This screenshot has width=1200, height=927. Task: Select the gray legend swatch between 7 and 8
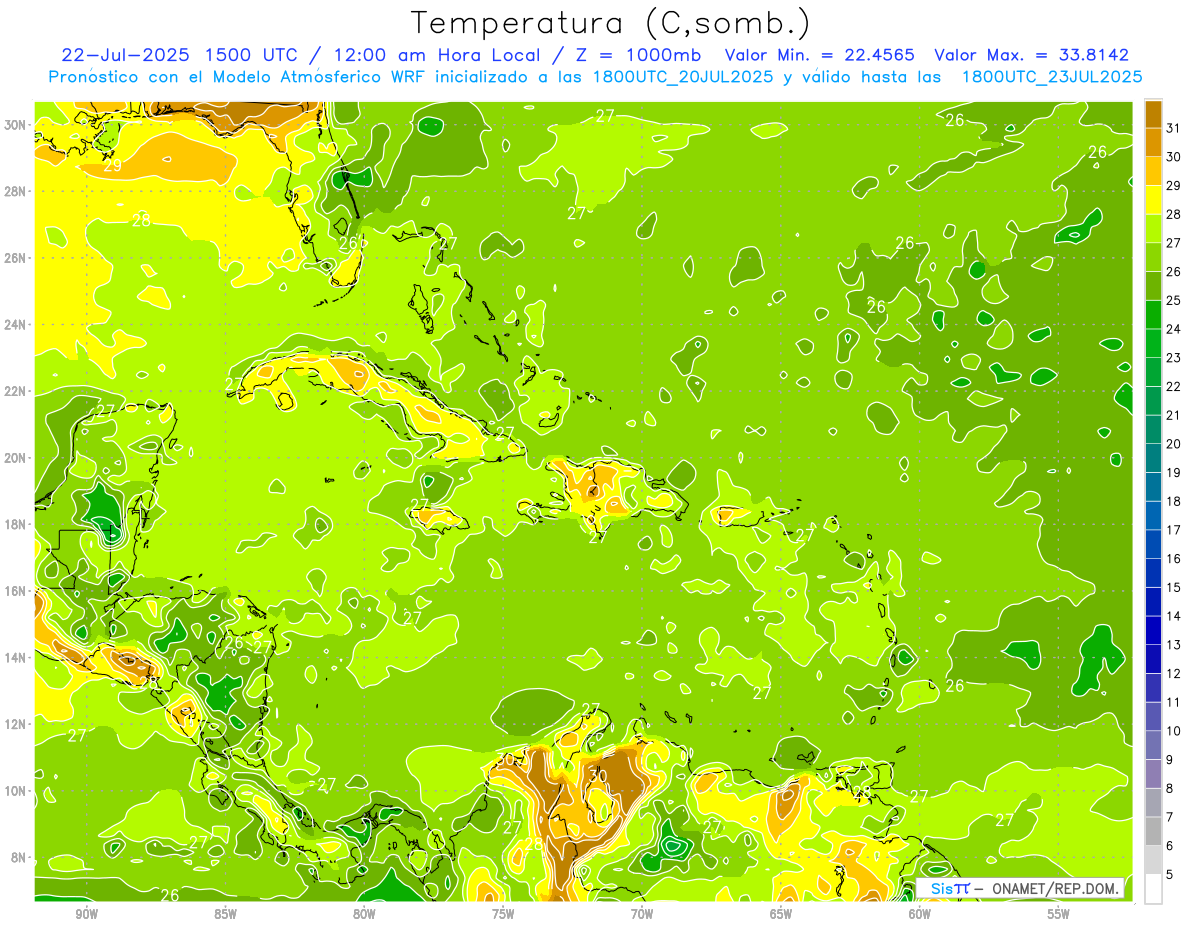(1153, 803)
